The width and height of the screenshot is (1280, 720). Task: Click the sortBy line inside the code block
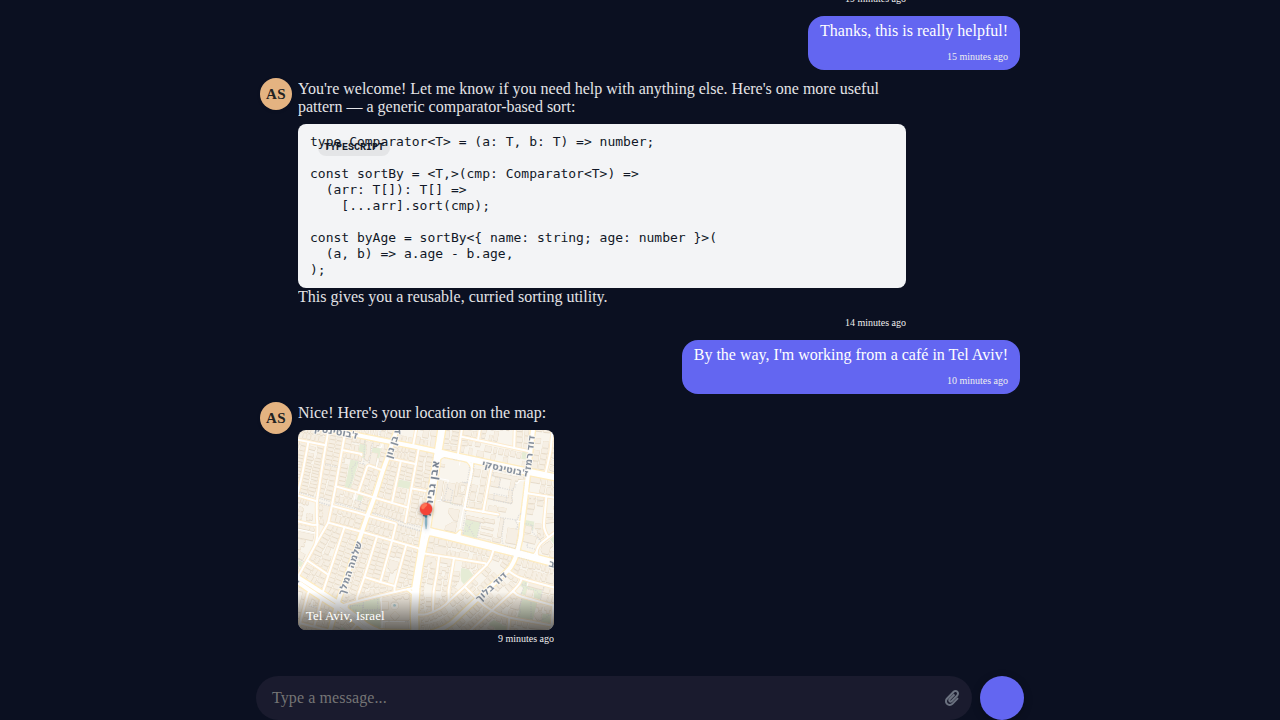click(x=475, y=173)
